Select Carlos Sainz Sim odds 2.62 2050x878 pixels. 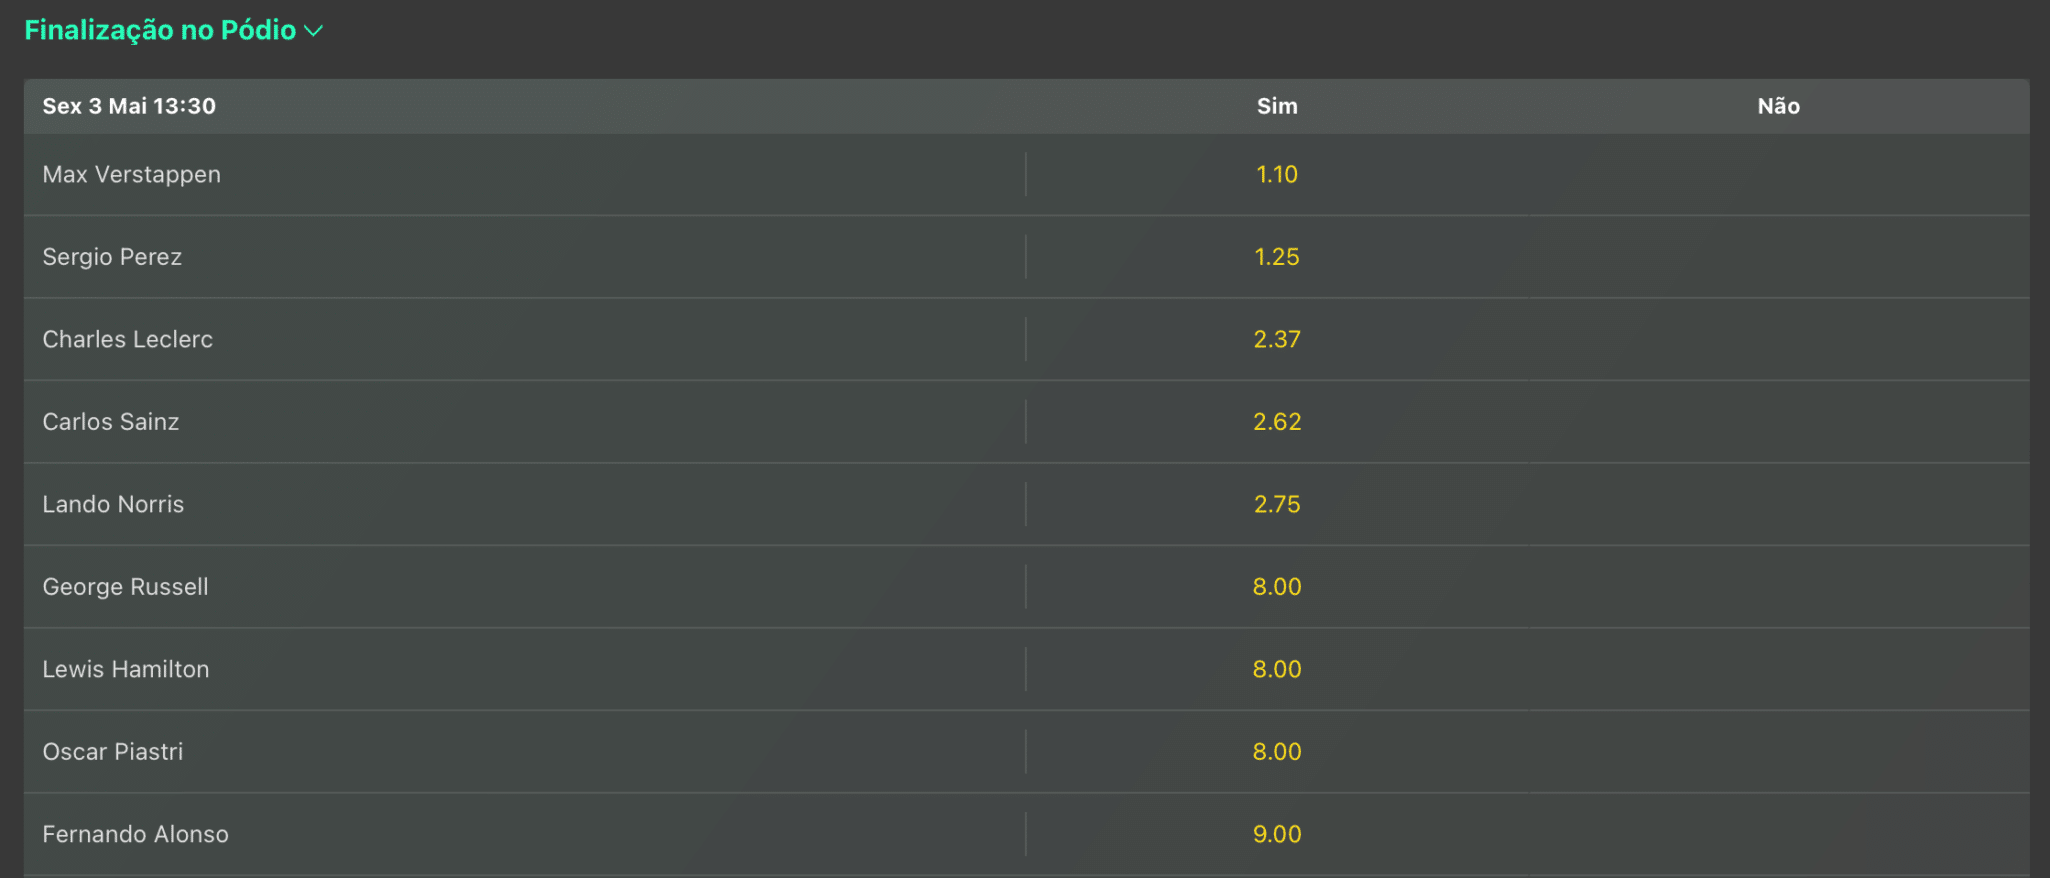coord(1277,422)
